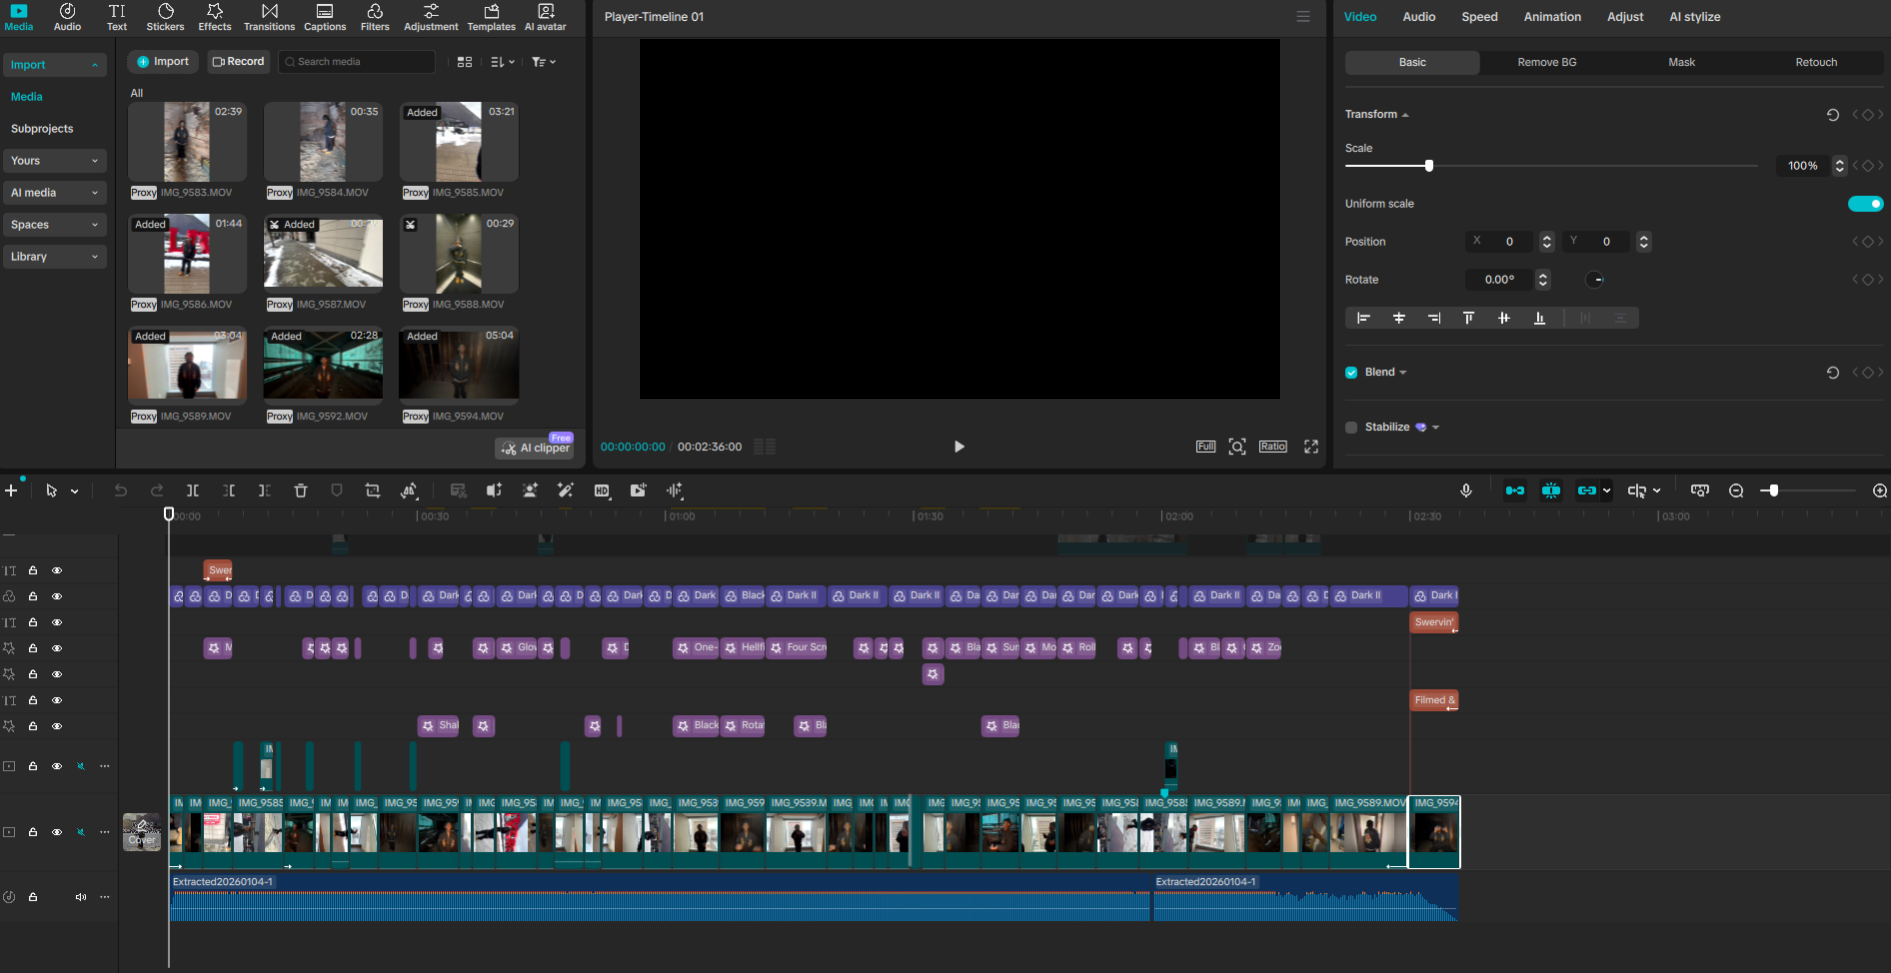Screen dimensions: 1891x973
Task: Disable Uniform scale toggle
Action: pos(1865,203)
